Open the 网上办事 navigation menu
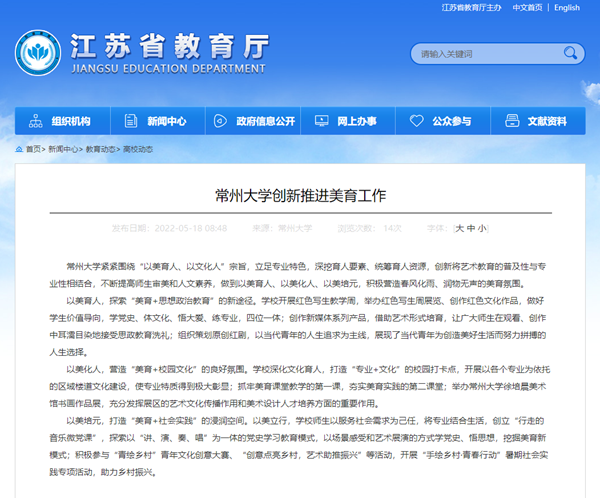Viewport: 600px width, 498px height. [x=356, y=122]
